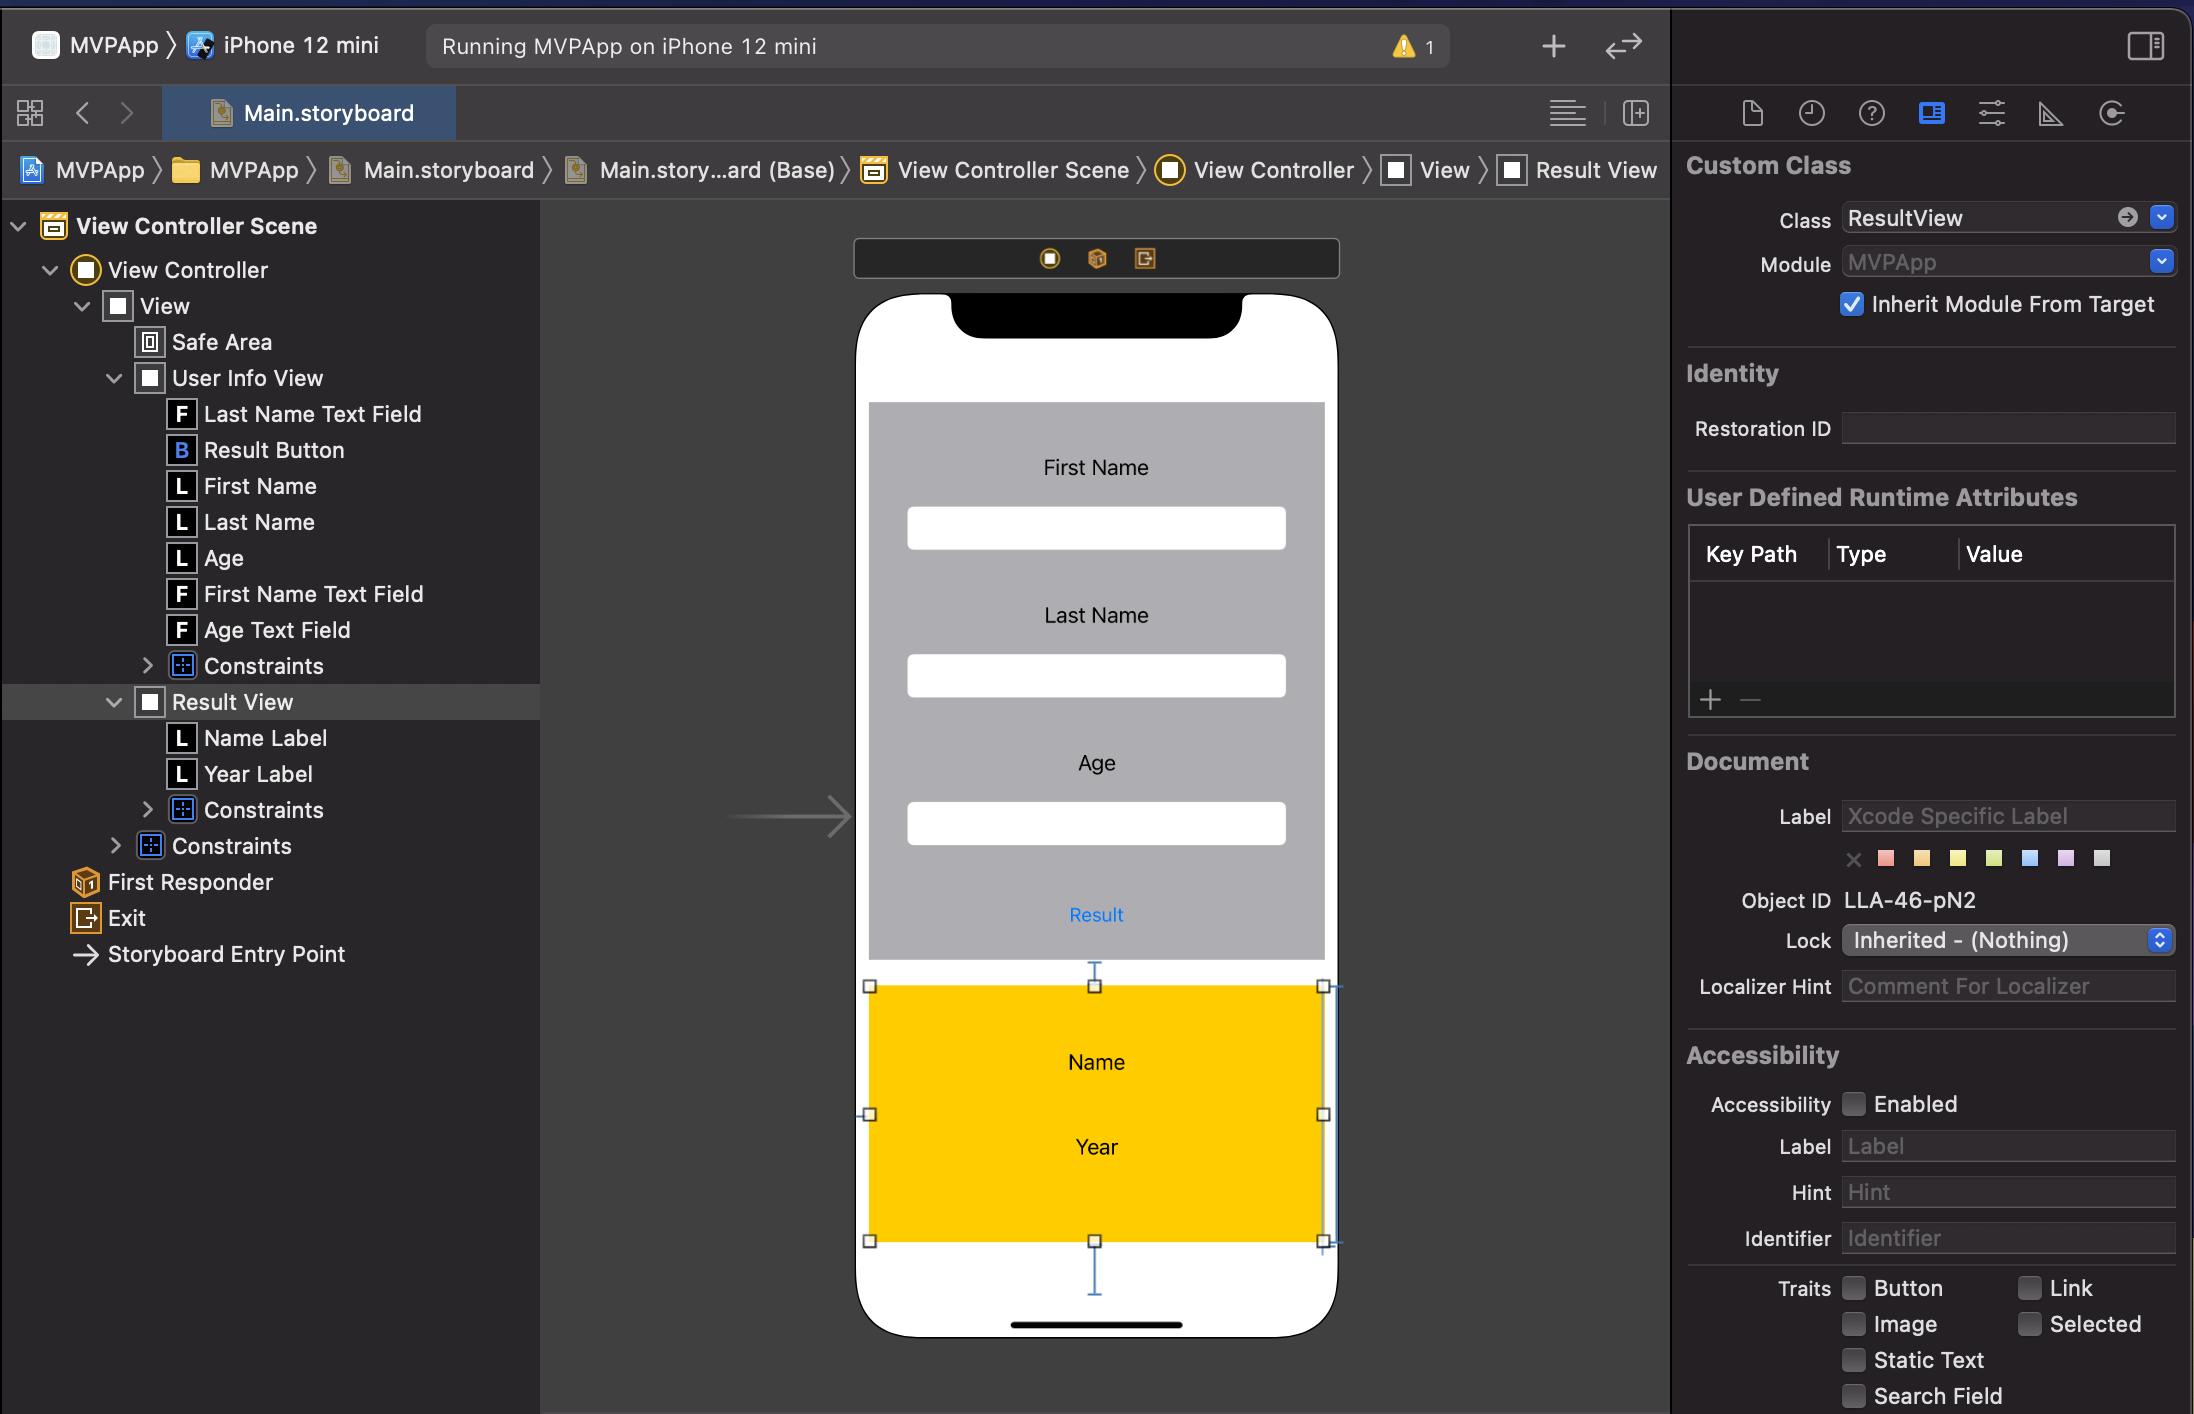Click the Library plus button in toolbar
2194x1414 pixels.
click(1553, 46)
